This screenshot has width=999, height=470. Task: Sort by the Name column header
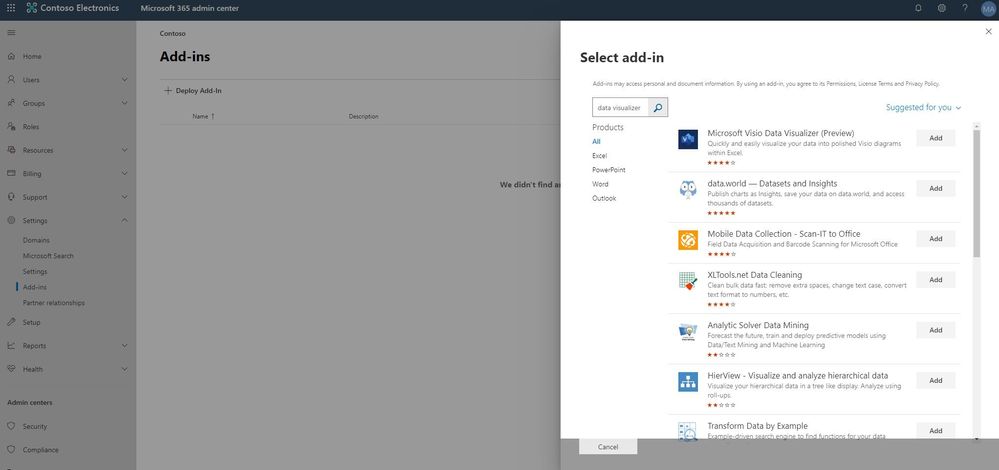point(203,117)
